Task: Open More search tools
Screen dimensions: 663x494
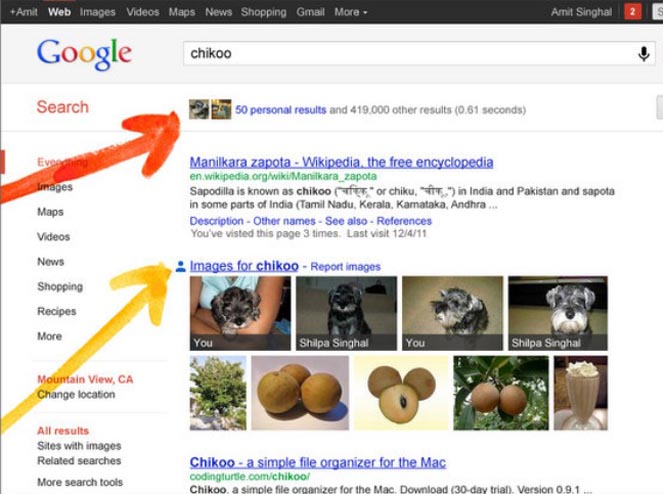Action: [80, 482]
